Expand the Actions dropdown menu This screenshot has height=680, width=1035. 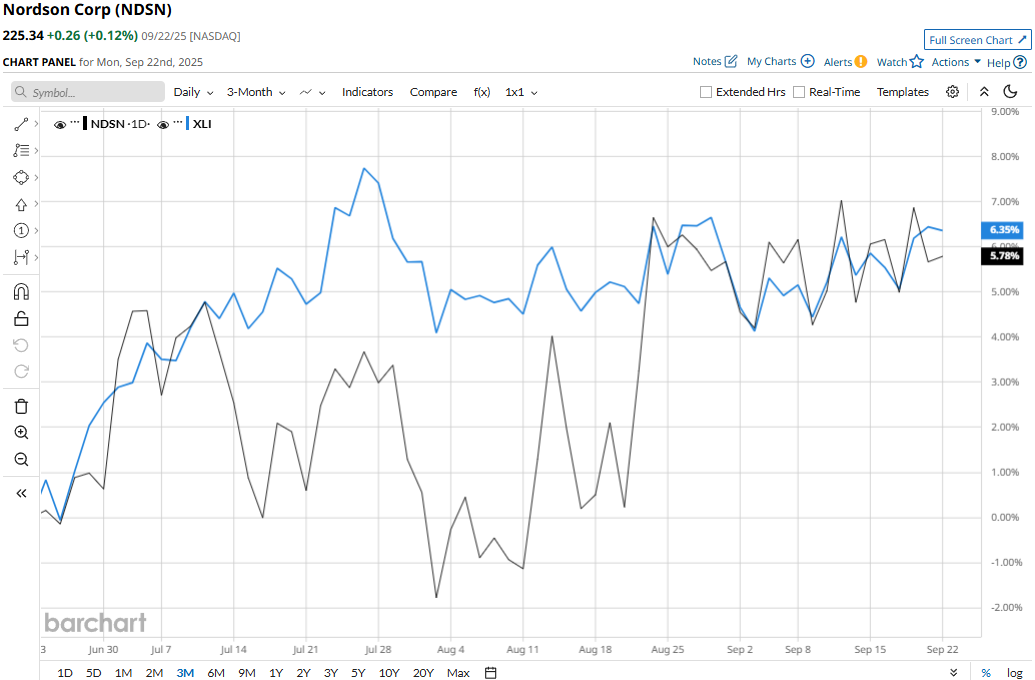(956, 61)
